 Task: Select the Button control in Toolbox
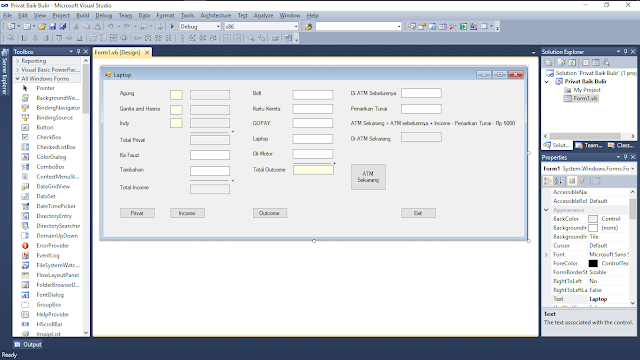[x=44, y=127]
